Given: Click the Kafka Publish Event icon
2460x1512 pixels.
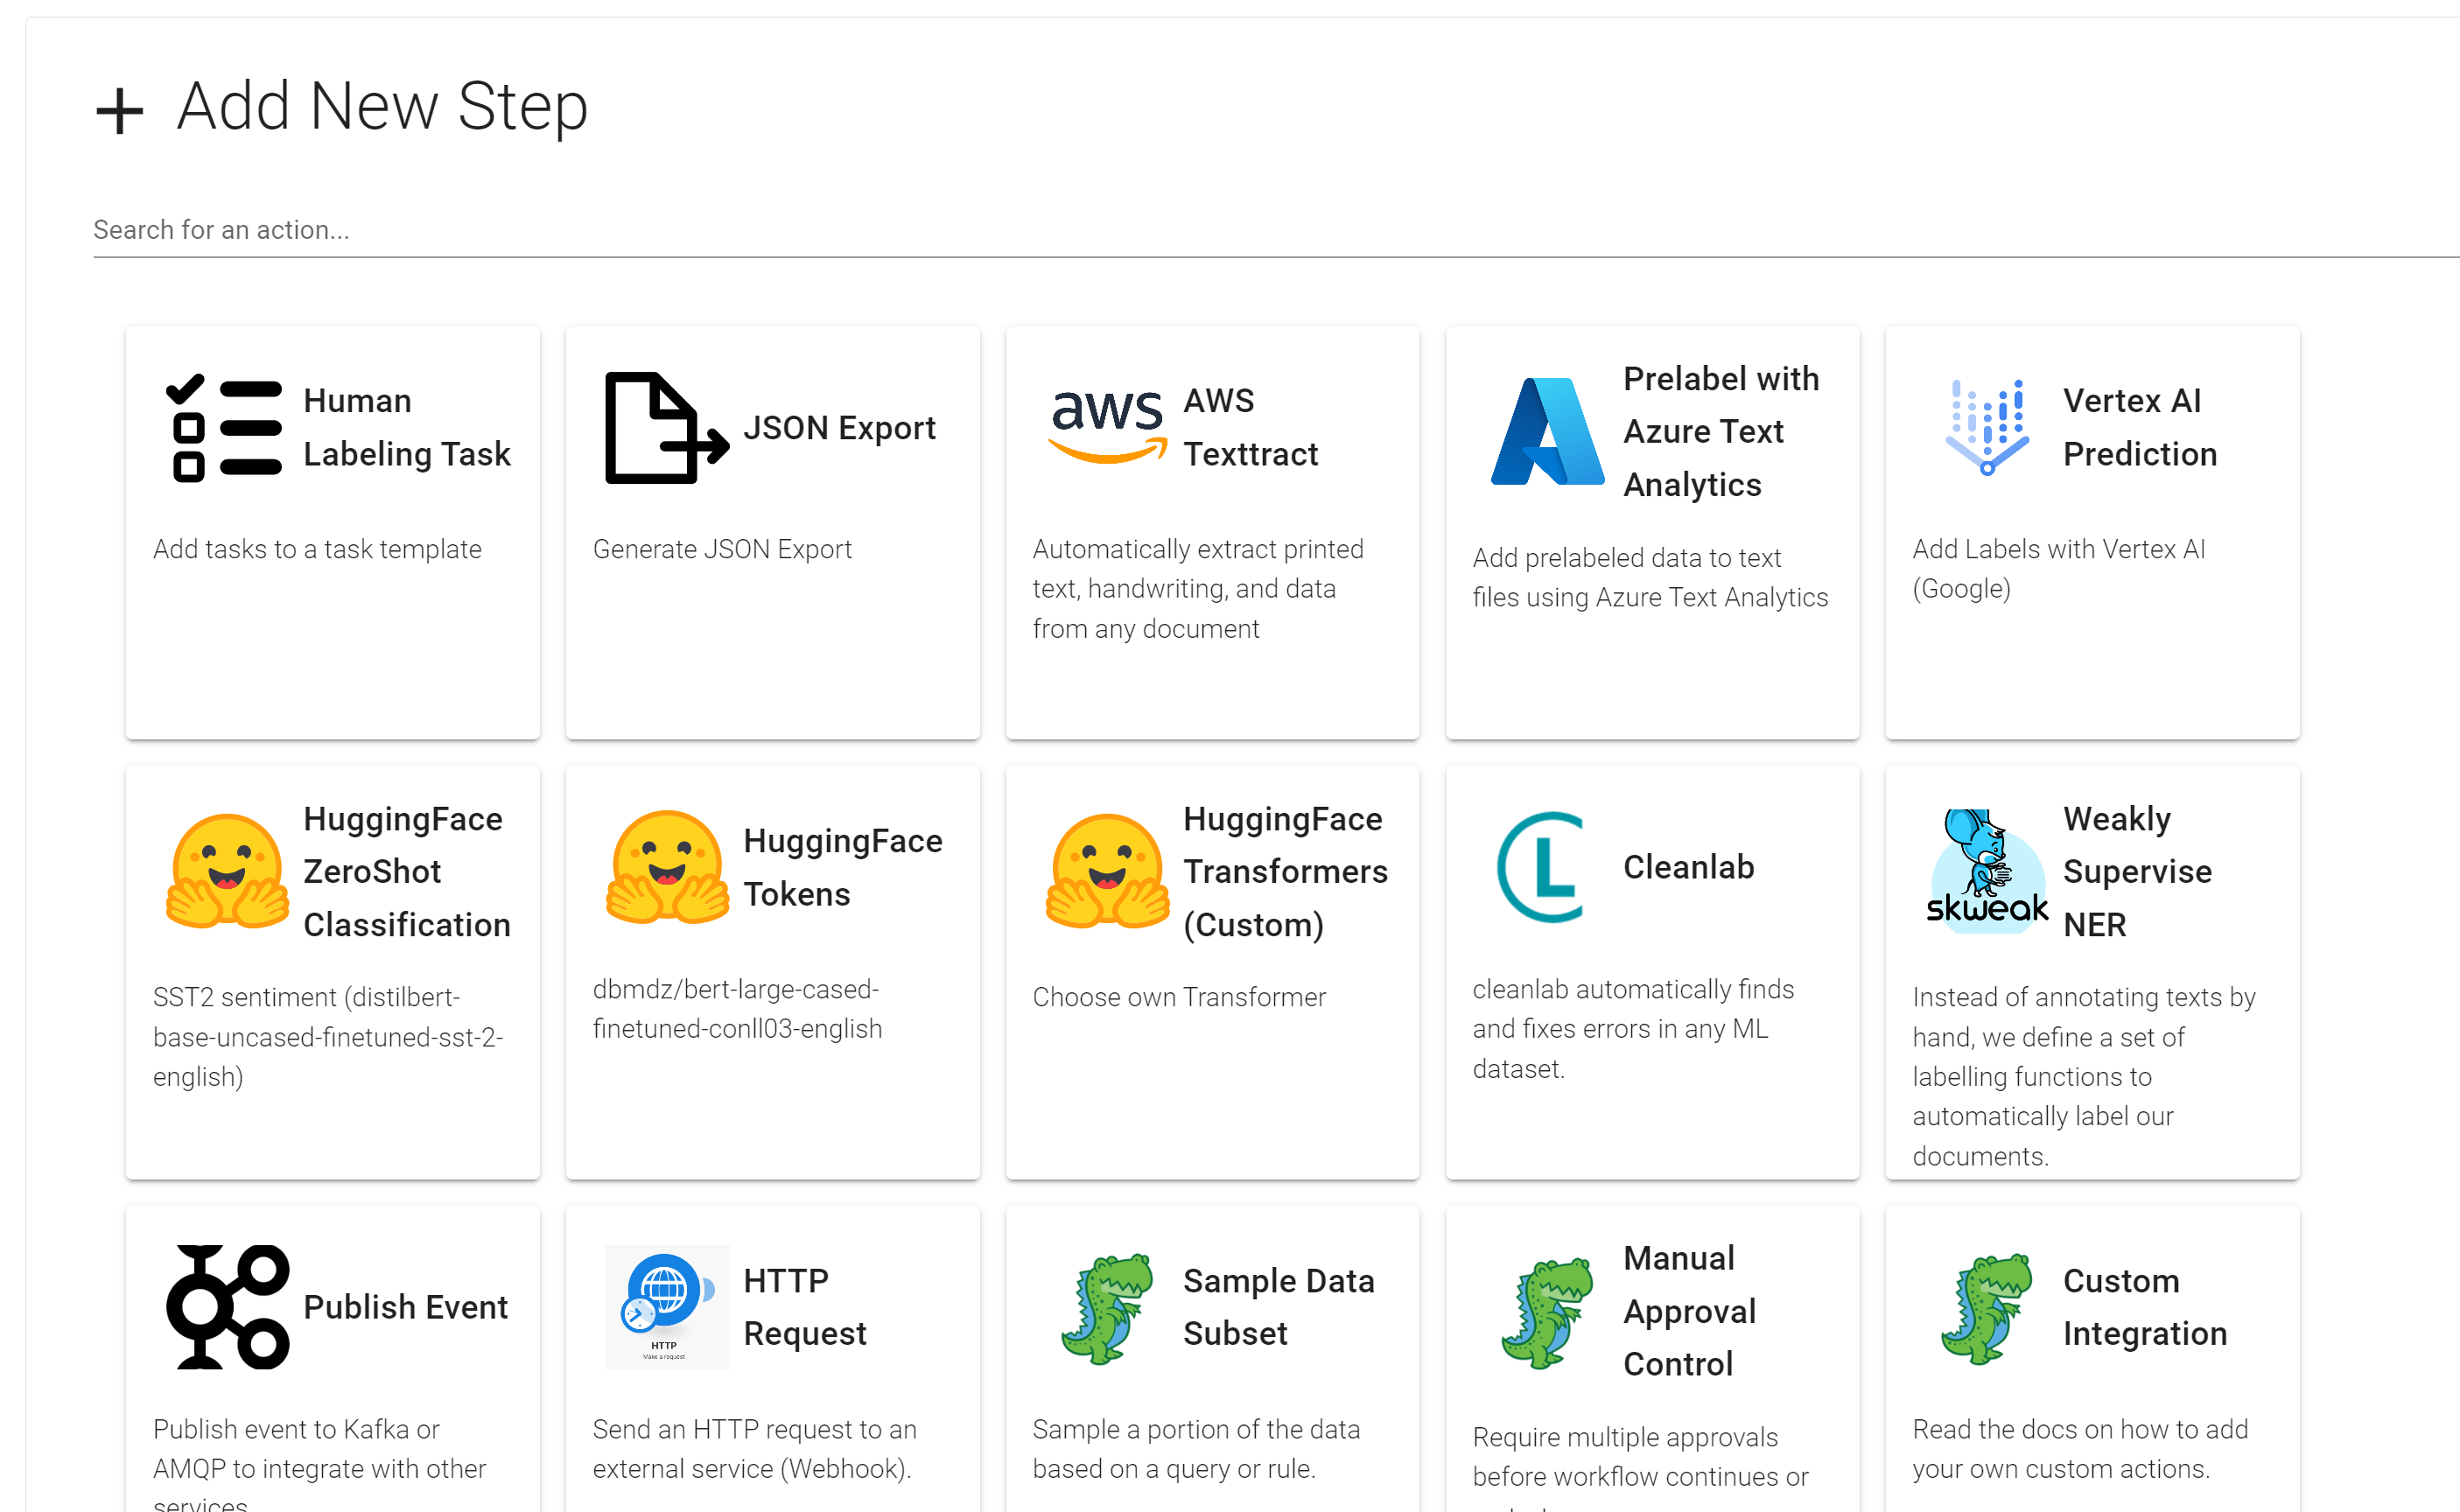Looking at the screenshot, I should click(227, 1307).
